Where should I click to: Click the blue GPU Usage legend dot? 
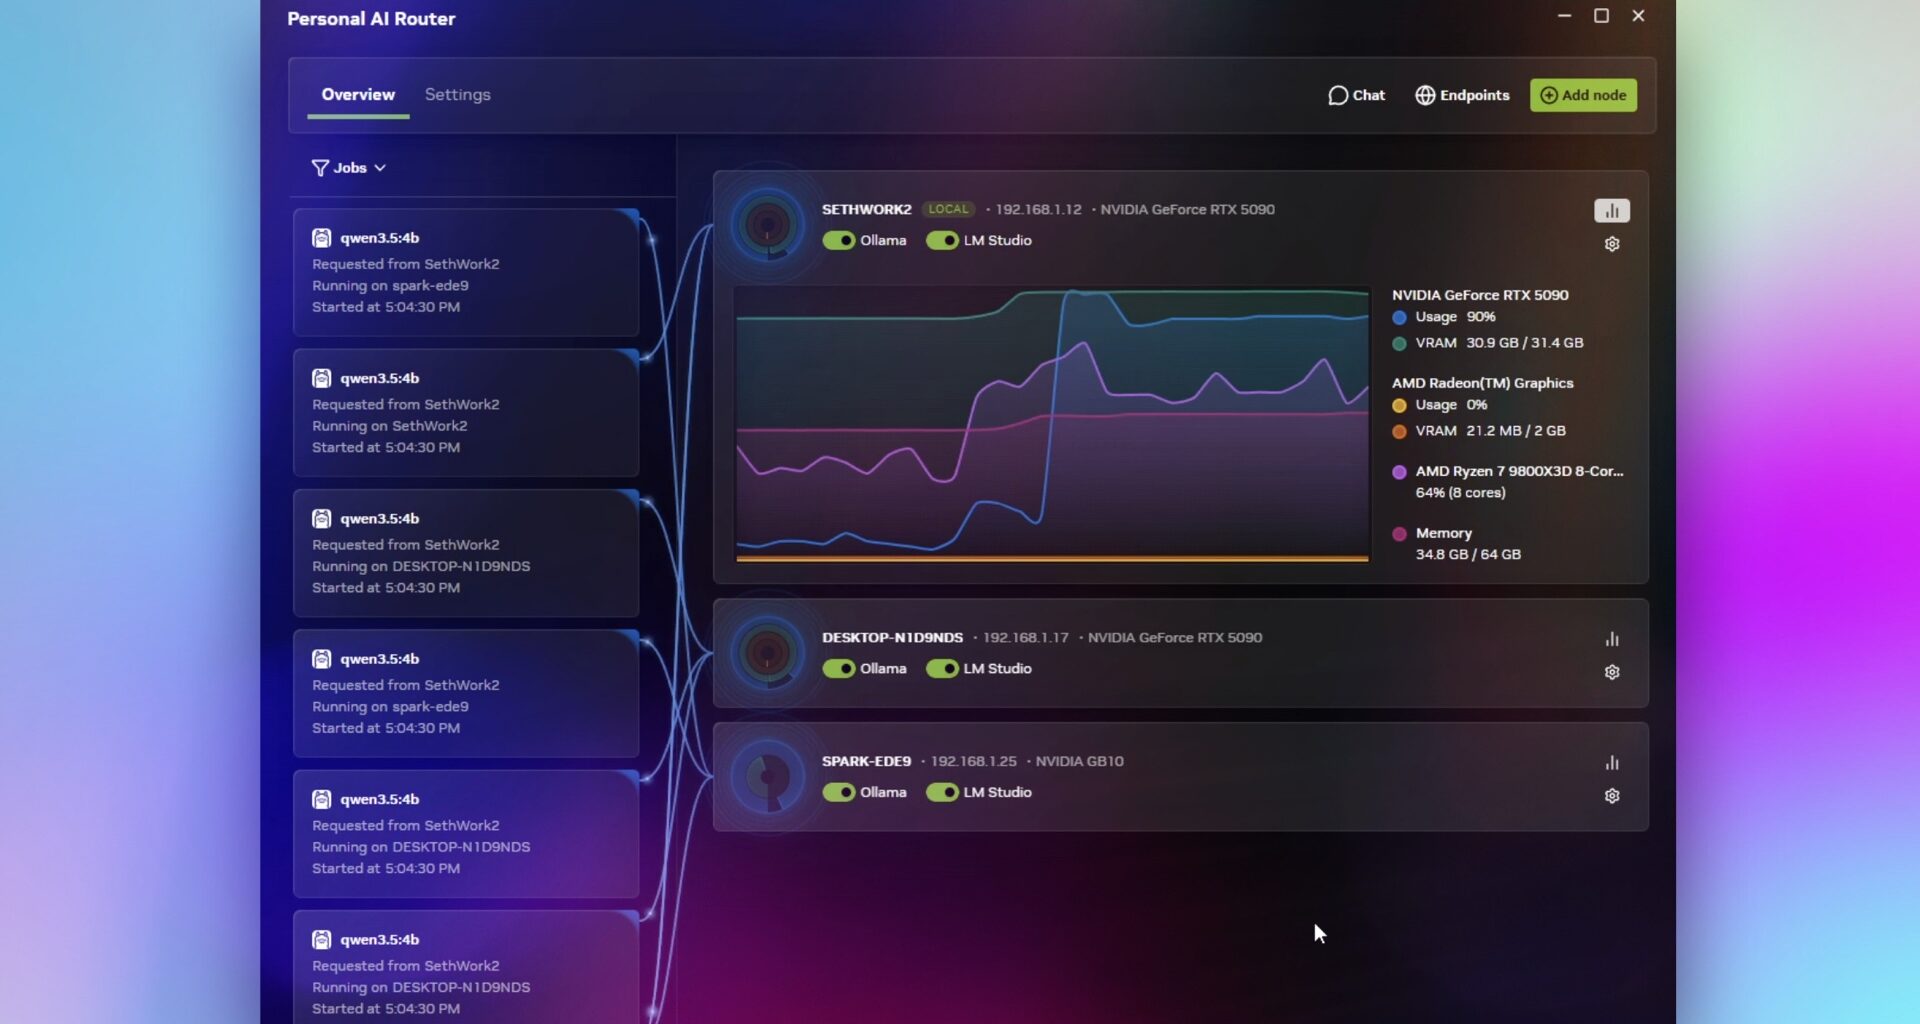[1399, 317]
